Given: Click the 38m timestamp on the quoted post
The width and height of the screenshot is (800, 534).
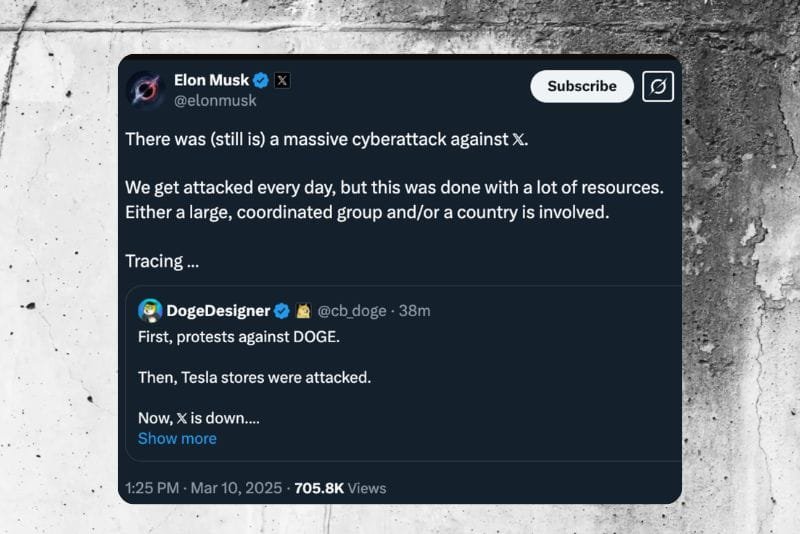Looking at the screenshot, I should pyautogui.click(x=414, y=311).
